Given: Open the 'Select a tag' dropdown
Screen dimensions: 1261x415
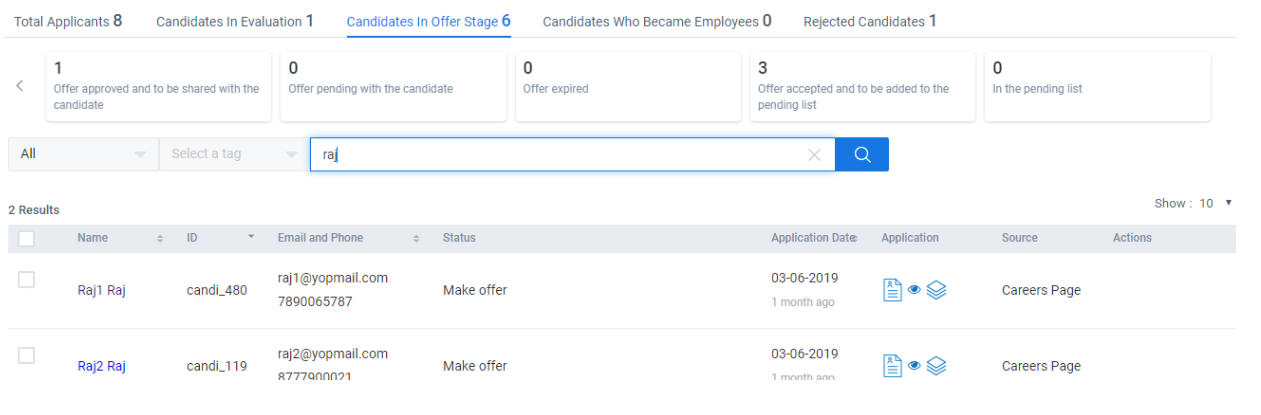Looking at the screenshot, I should click(x=234, y=154).
